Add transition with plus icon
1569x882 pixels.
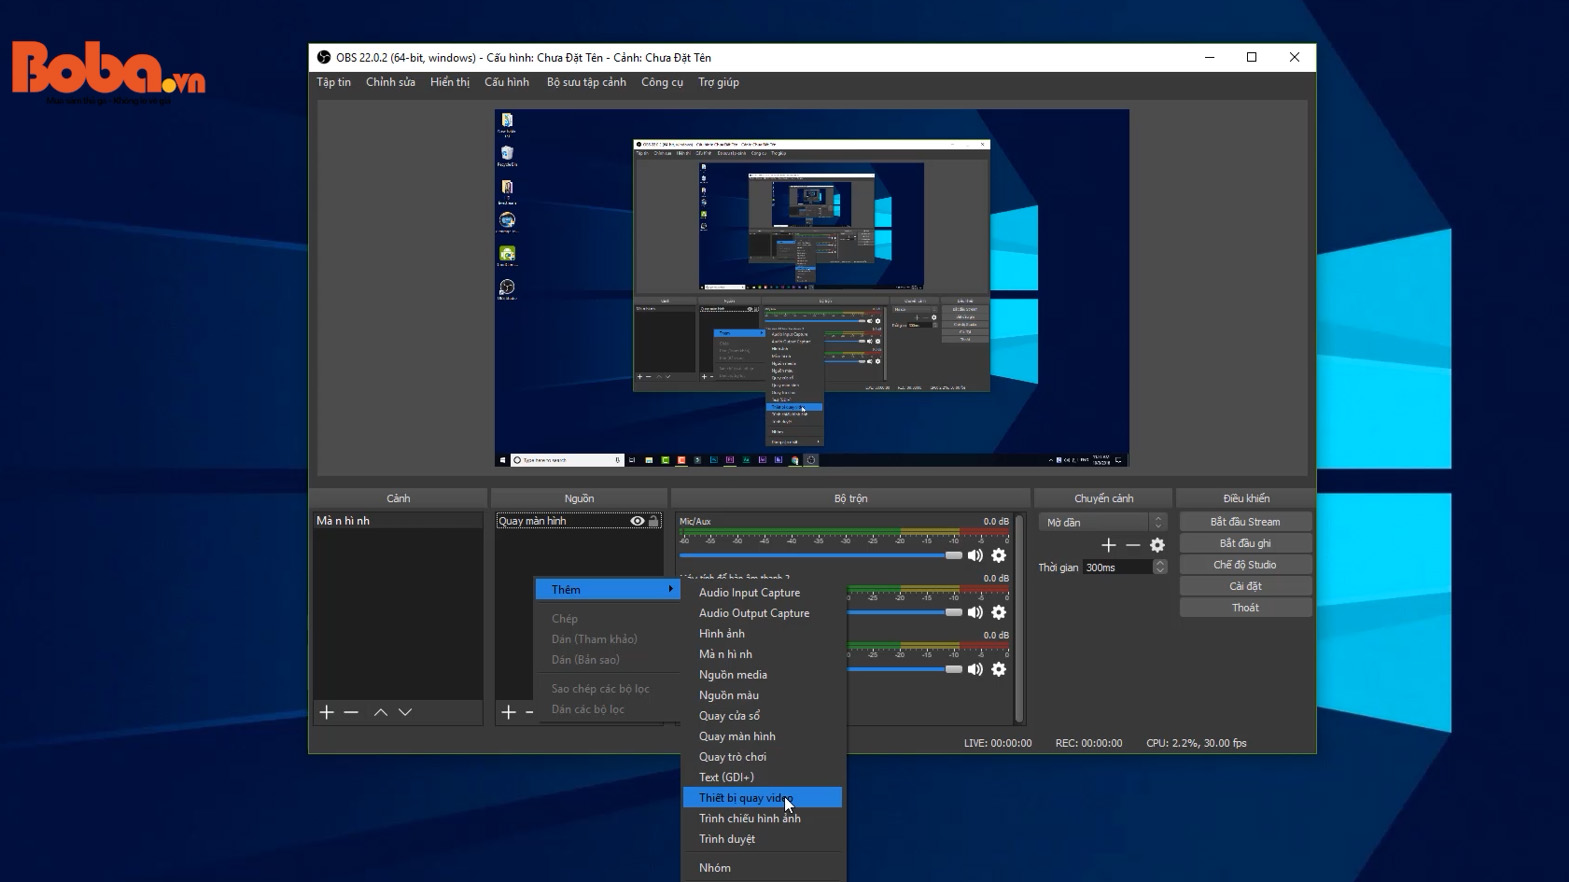coord(1108,545)
